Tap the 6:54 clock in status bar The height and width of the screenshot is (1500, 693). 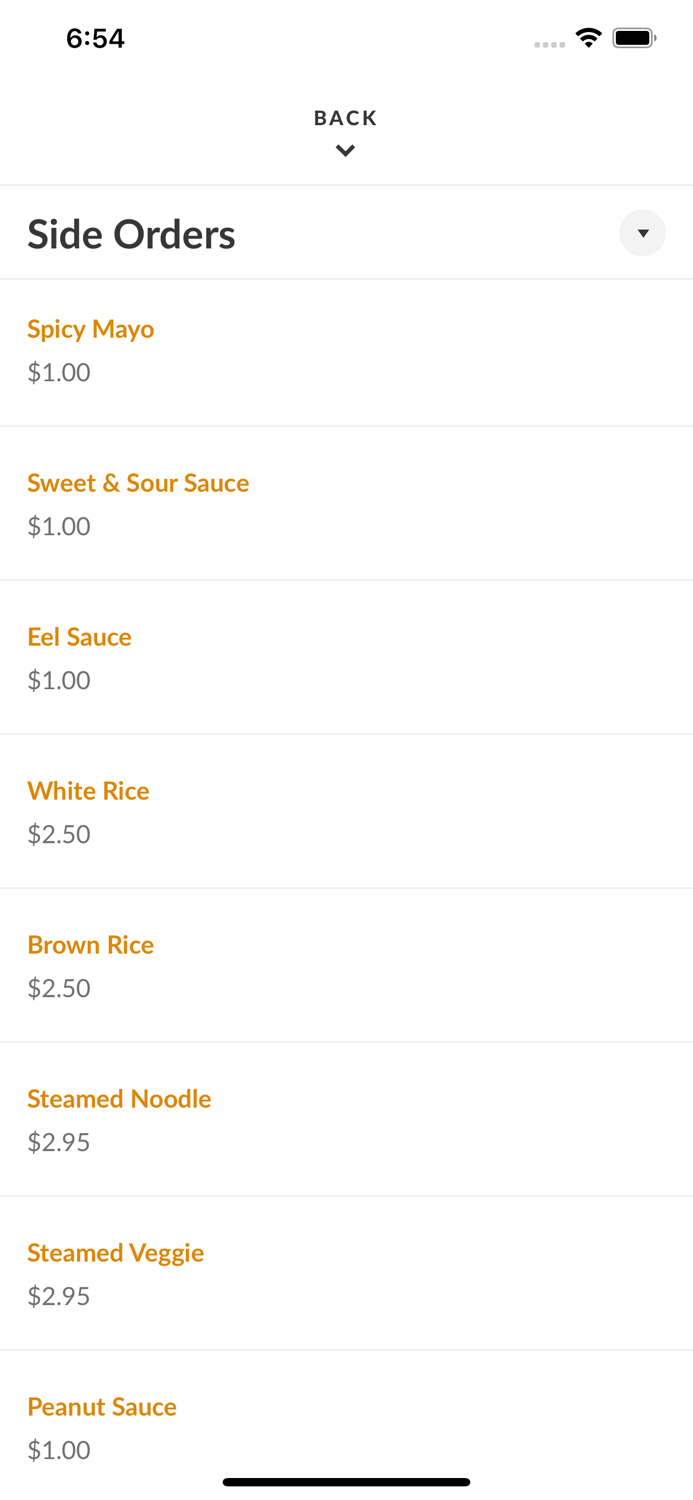point(95,38)
